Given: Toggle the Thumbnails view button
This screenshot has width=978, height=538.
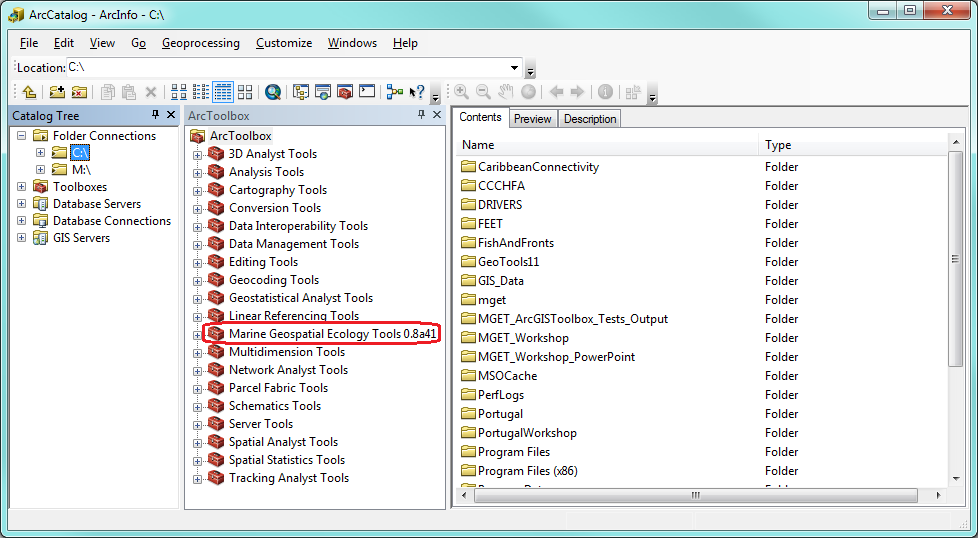Looking at the screenshot, I should [245, 92].
